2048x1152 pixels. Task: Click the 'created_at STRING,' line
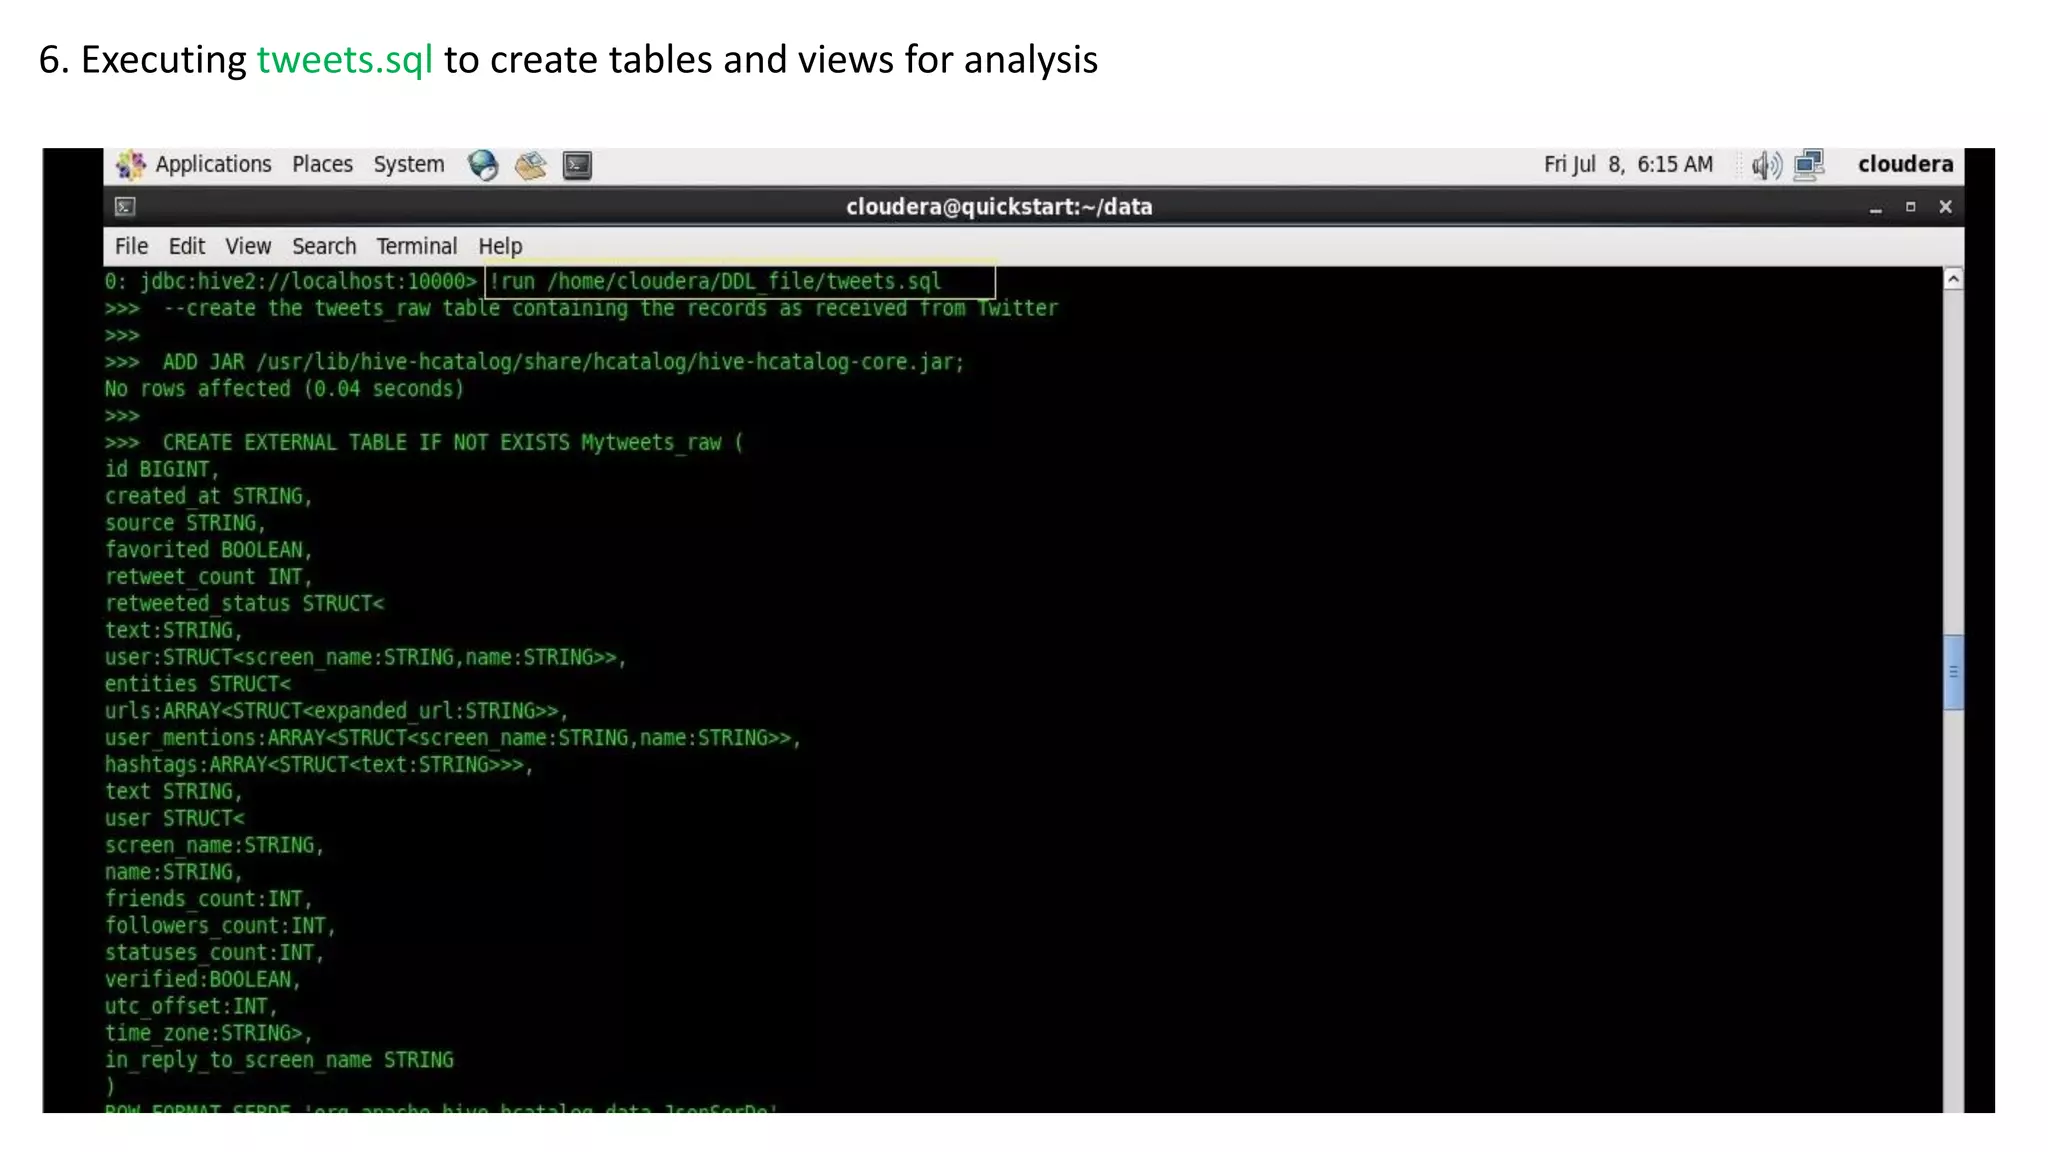(x=208, y=496)
